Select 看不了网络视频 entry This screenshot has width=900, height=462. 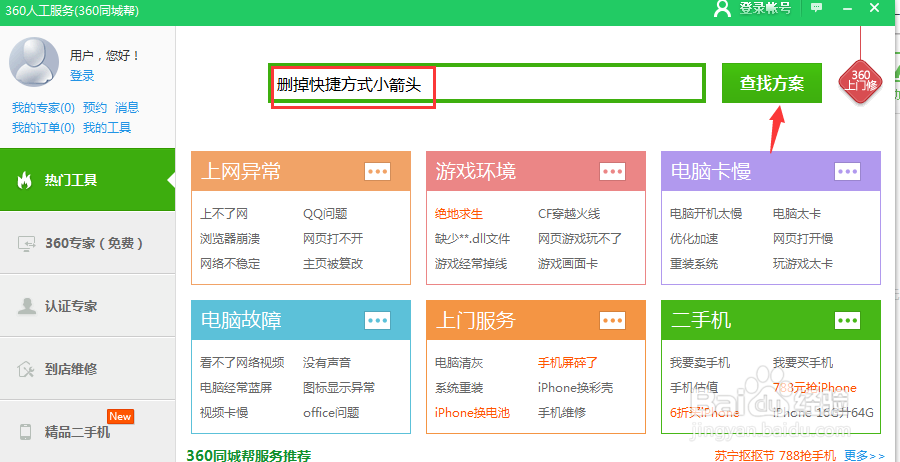tap(242, 363)
